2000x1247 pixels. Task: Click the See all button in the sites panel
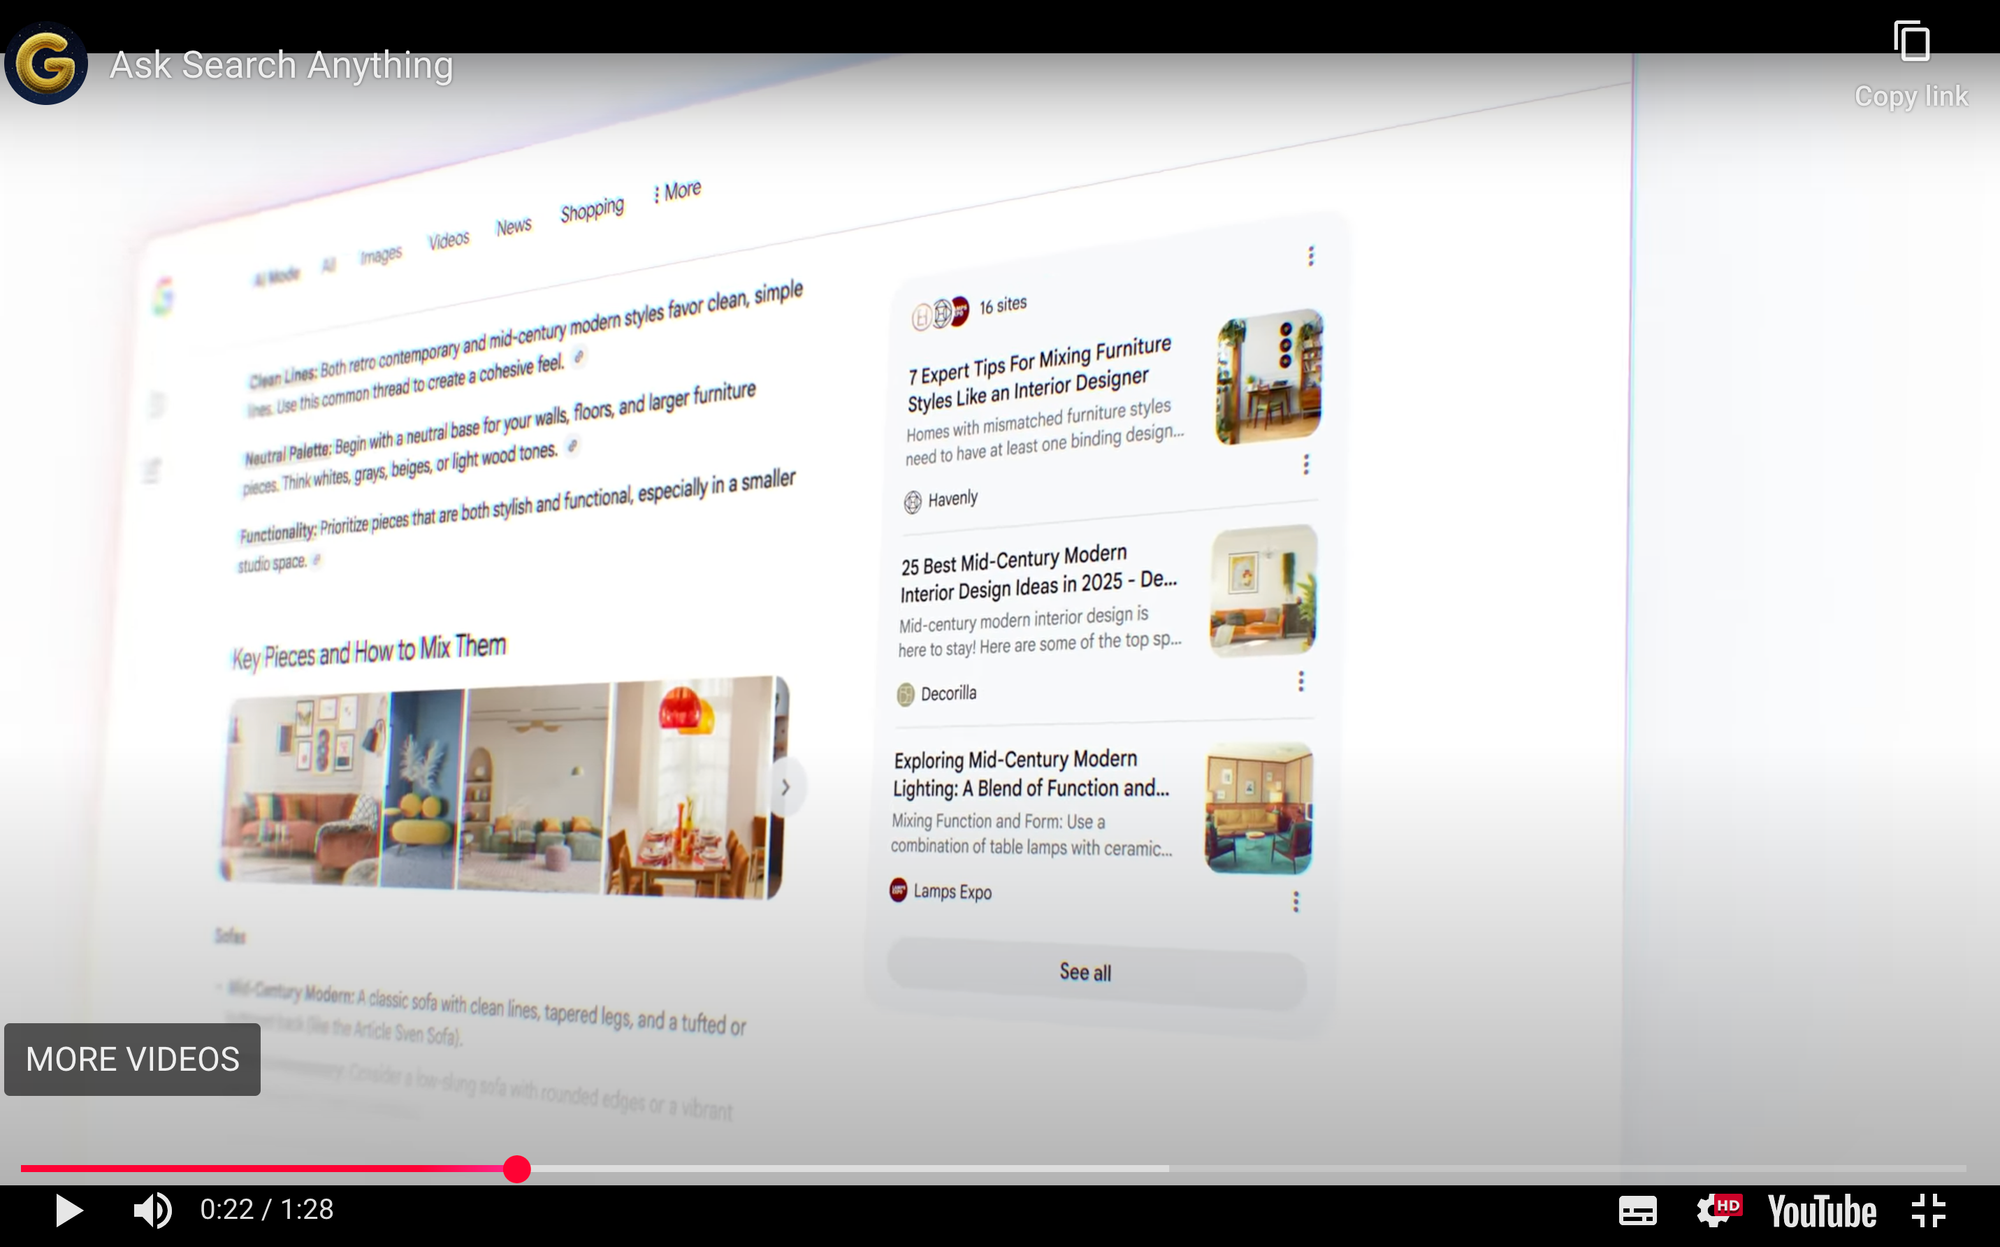click(x=1096, y=972)
